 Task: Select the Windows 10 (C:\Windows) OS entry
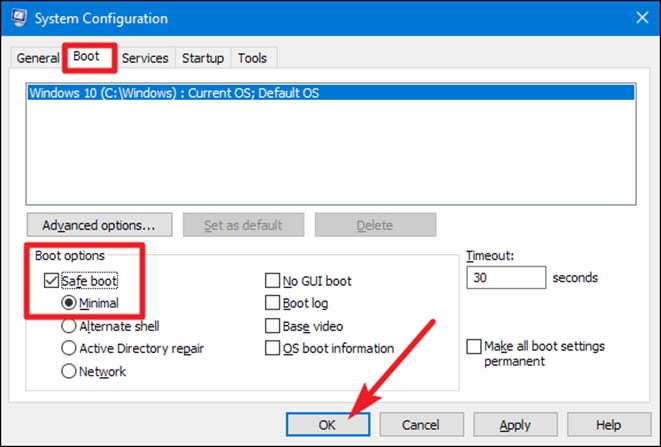click(331, 93)
